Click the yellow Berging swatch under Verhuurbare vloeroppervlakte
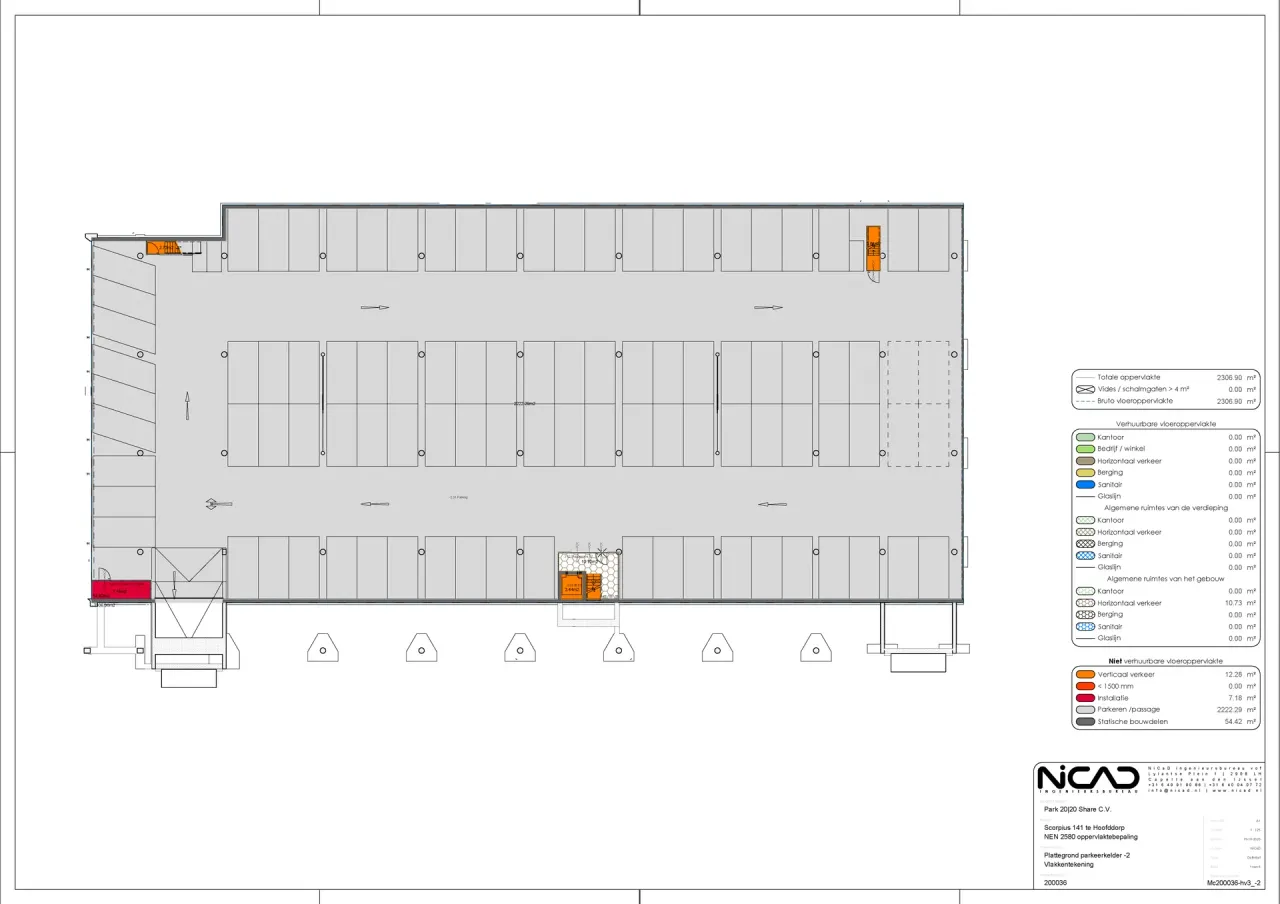Viewport: 1280px width, 904px height. (1085, 473)
